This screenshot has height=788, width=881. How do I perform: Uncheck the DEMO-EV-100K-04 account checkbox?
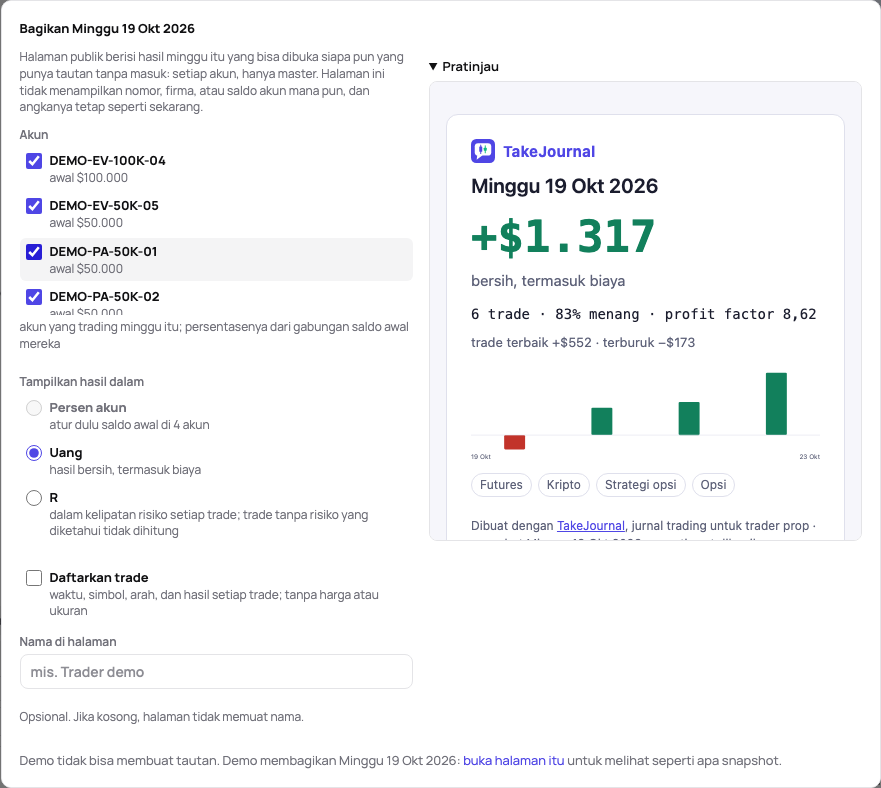pos(34,161)
